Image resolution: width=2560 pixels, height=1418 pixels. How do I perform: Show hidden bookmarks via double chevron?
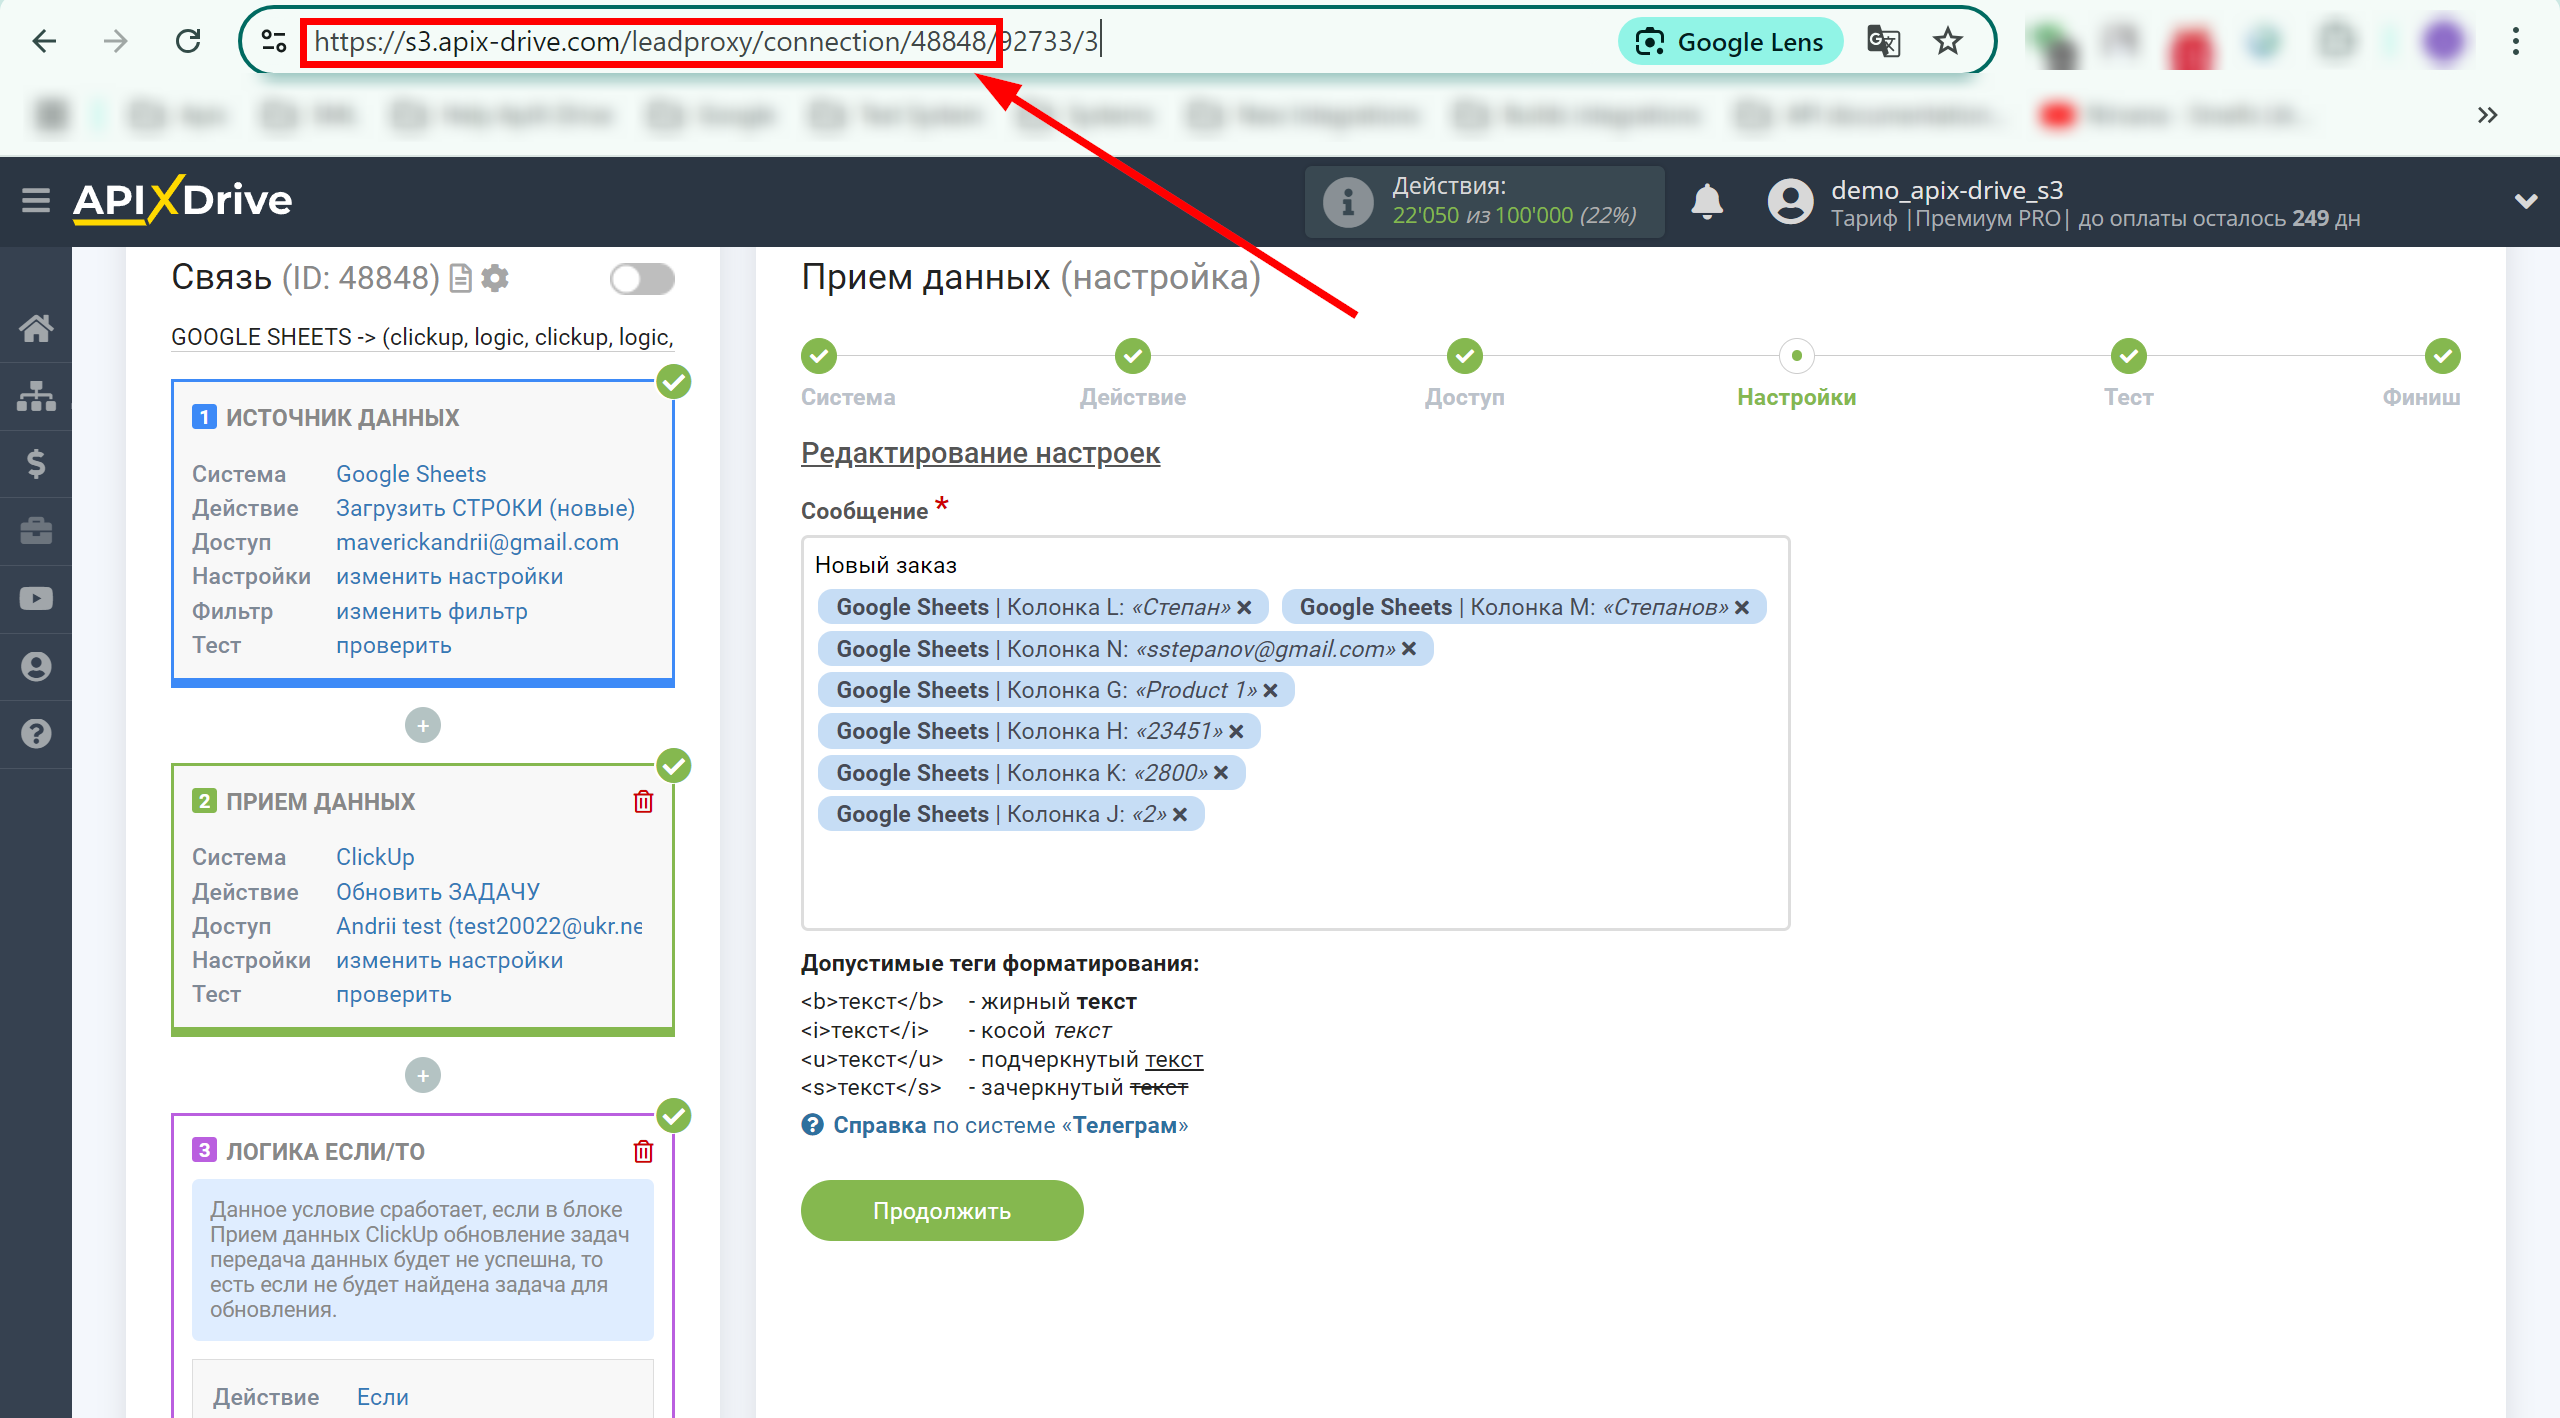pyautogui.click(x=2487, y=115)
